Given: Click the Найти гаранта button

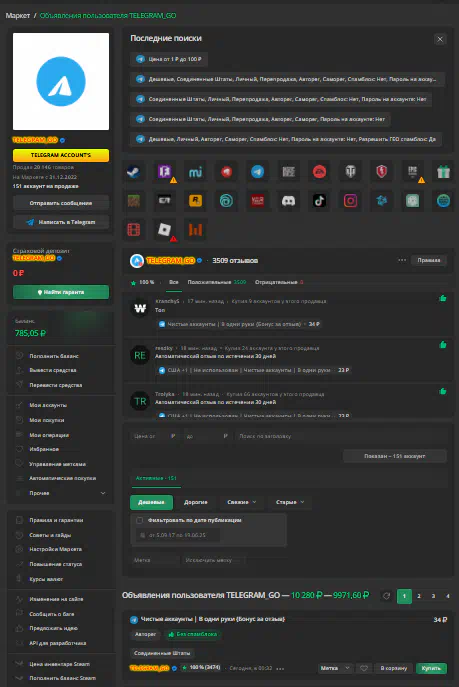Looking at the screenshot, I should 61,292.
